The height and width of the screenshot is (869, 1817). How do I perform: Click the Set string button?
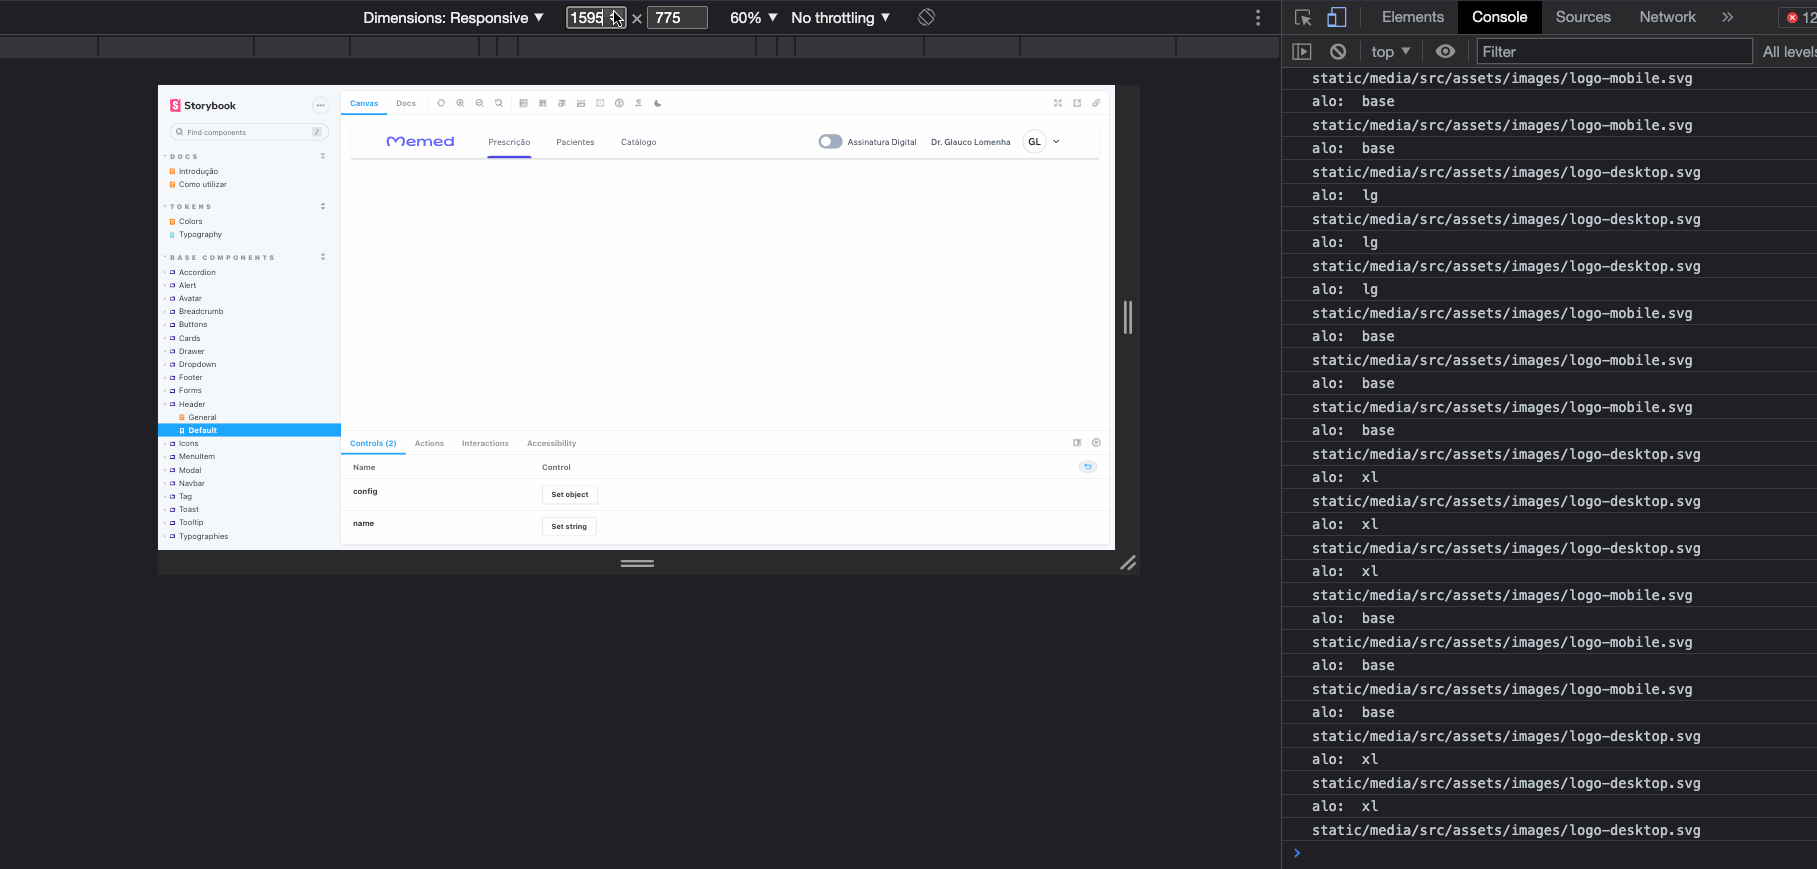pos(569,526)
